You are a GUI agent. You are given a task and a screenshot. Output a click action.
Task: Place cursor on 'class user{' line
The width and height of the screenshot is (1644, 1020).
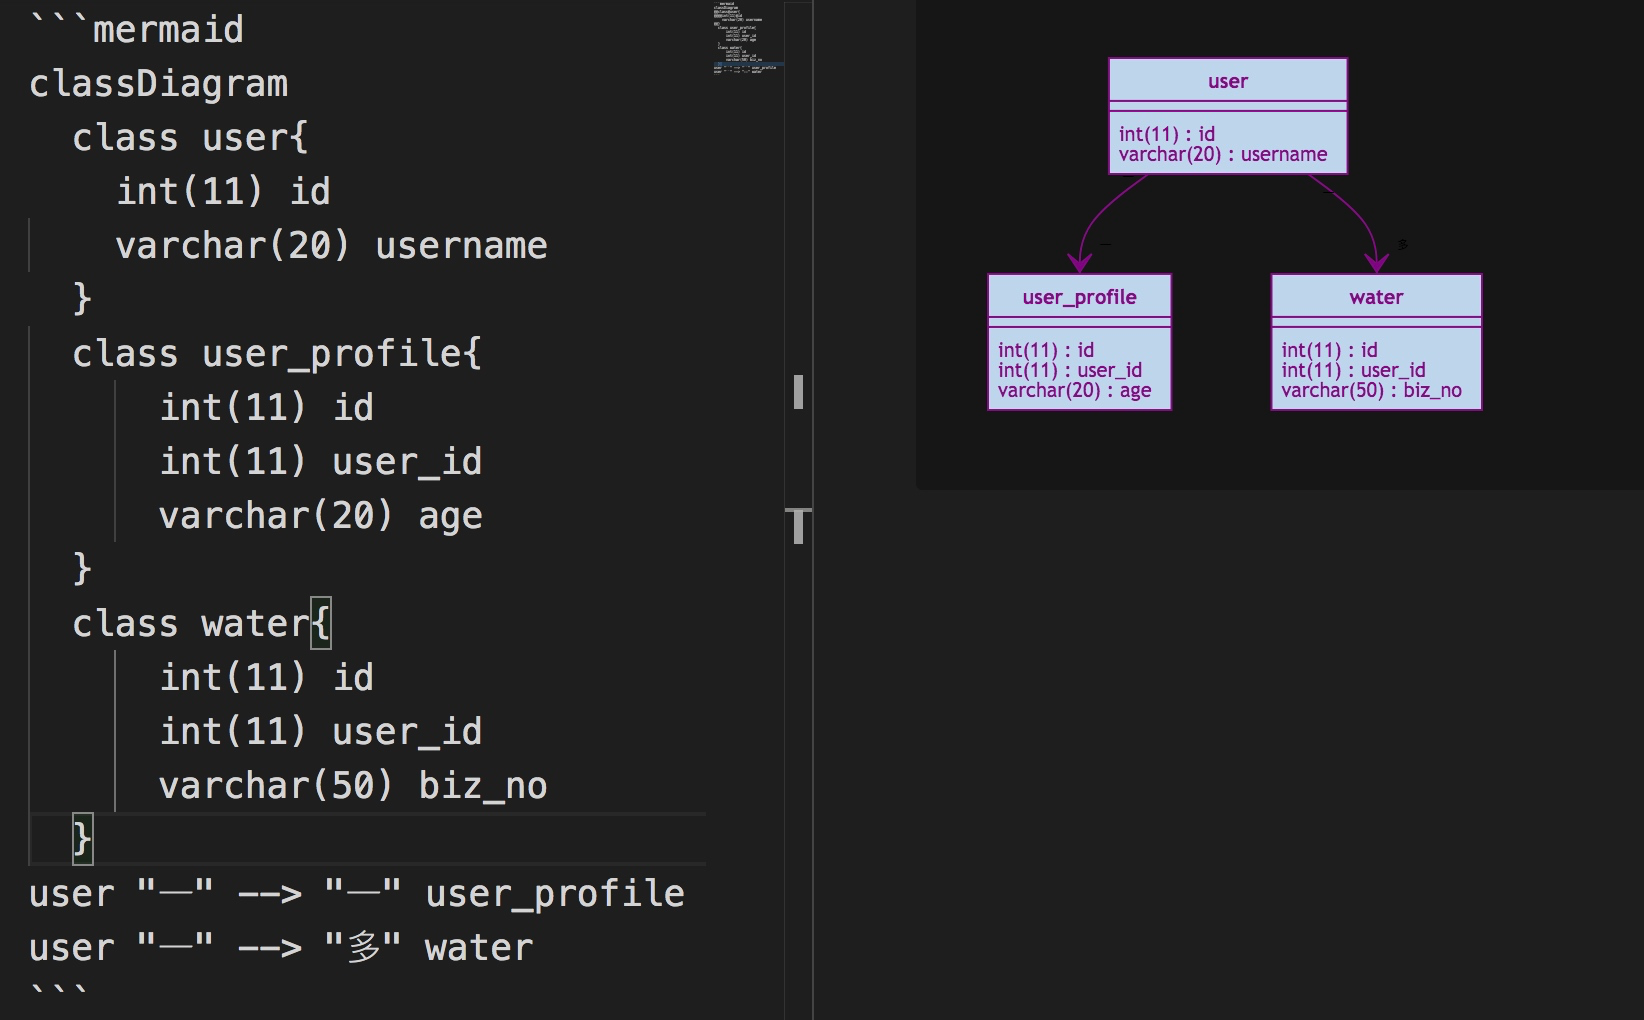click(x=190, y=138)
